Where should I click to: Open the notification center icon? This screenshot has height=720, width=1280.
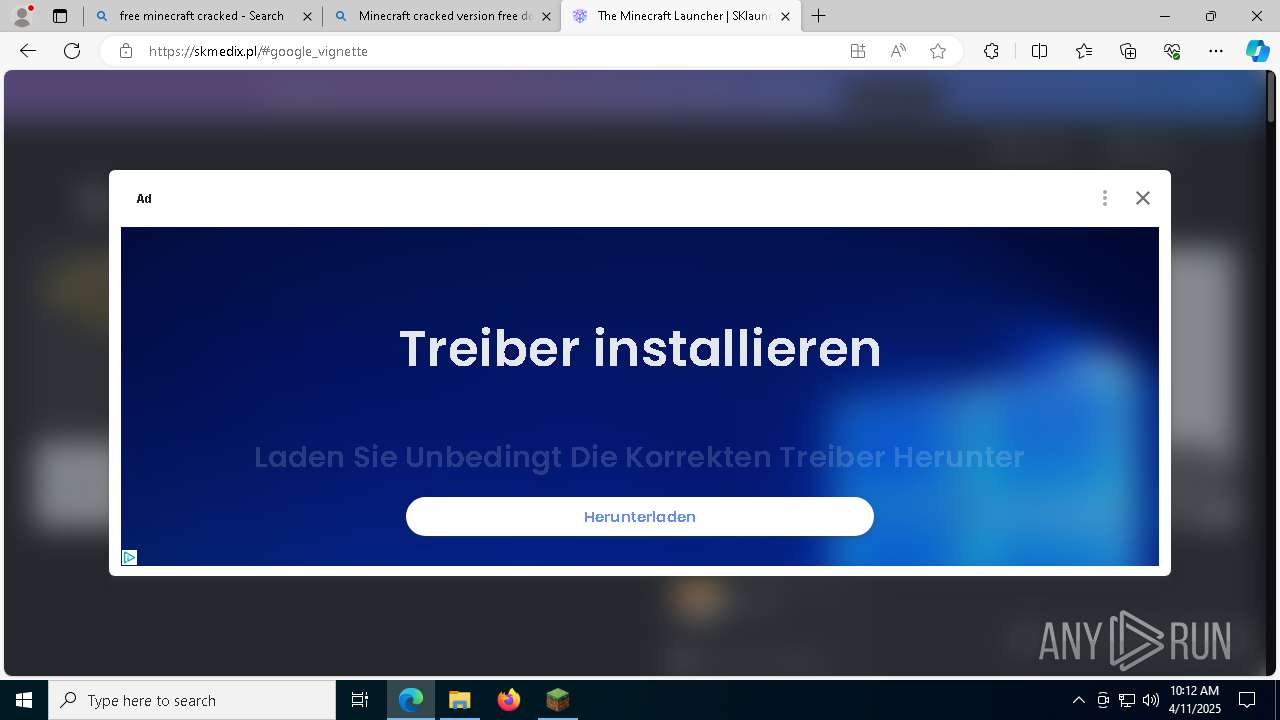[x=1247, y=700]
